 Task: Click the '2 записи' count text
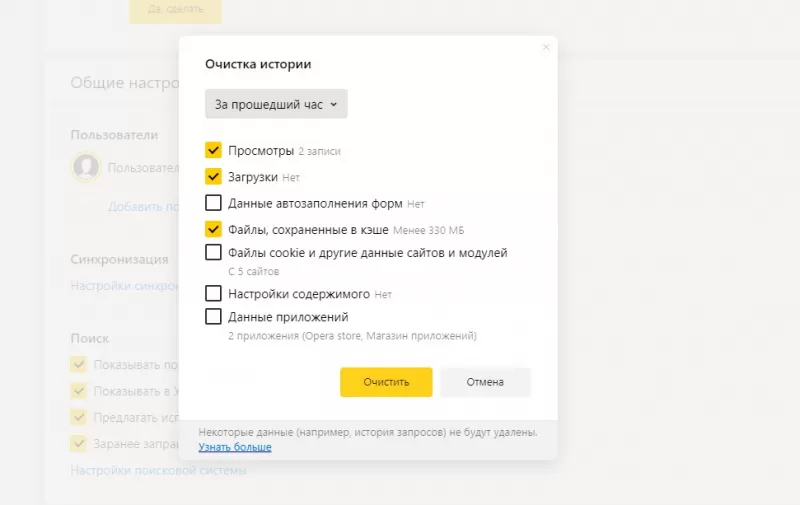click(319, 152)
